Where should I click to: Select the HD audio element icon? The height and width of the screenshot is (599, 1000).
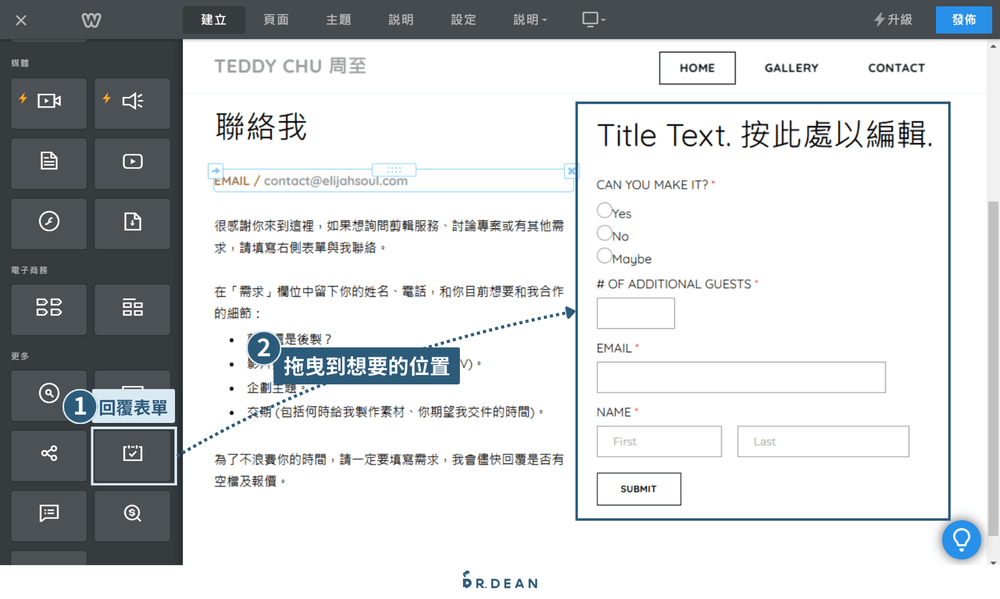click(132, 103)
